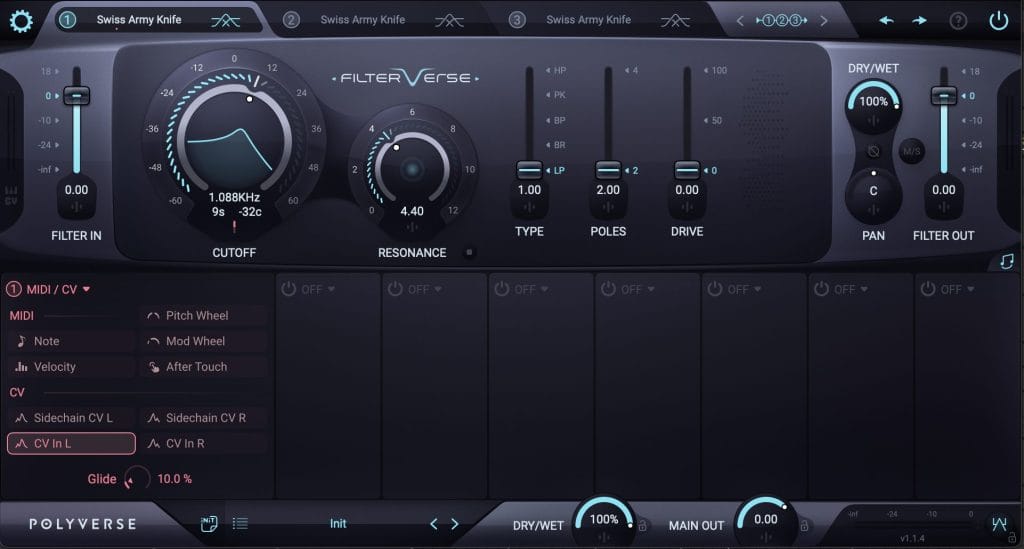Select the Sidechain CV L source

coord(71,418)
